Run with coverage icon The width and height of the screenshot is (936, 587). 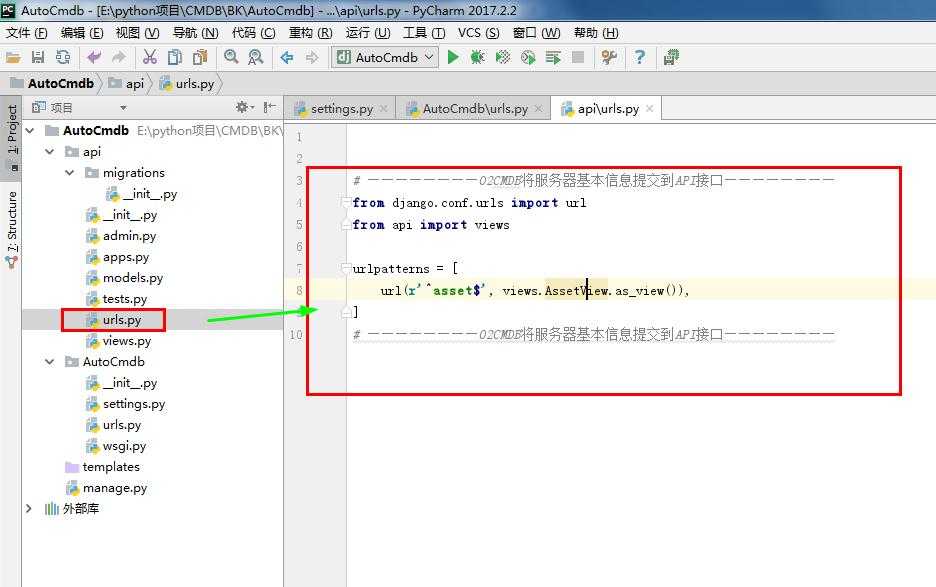pos(503,57)
